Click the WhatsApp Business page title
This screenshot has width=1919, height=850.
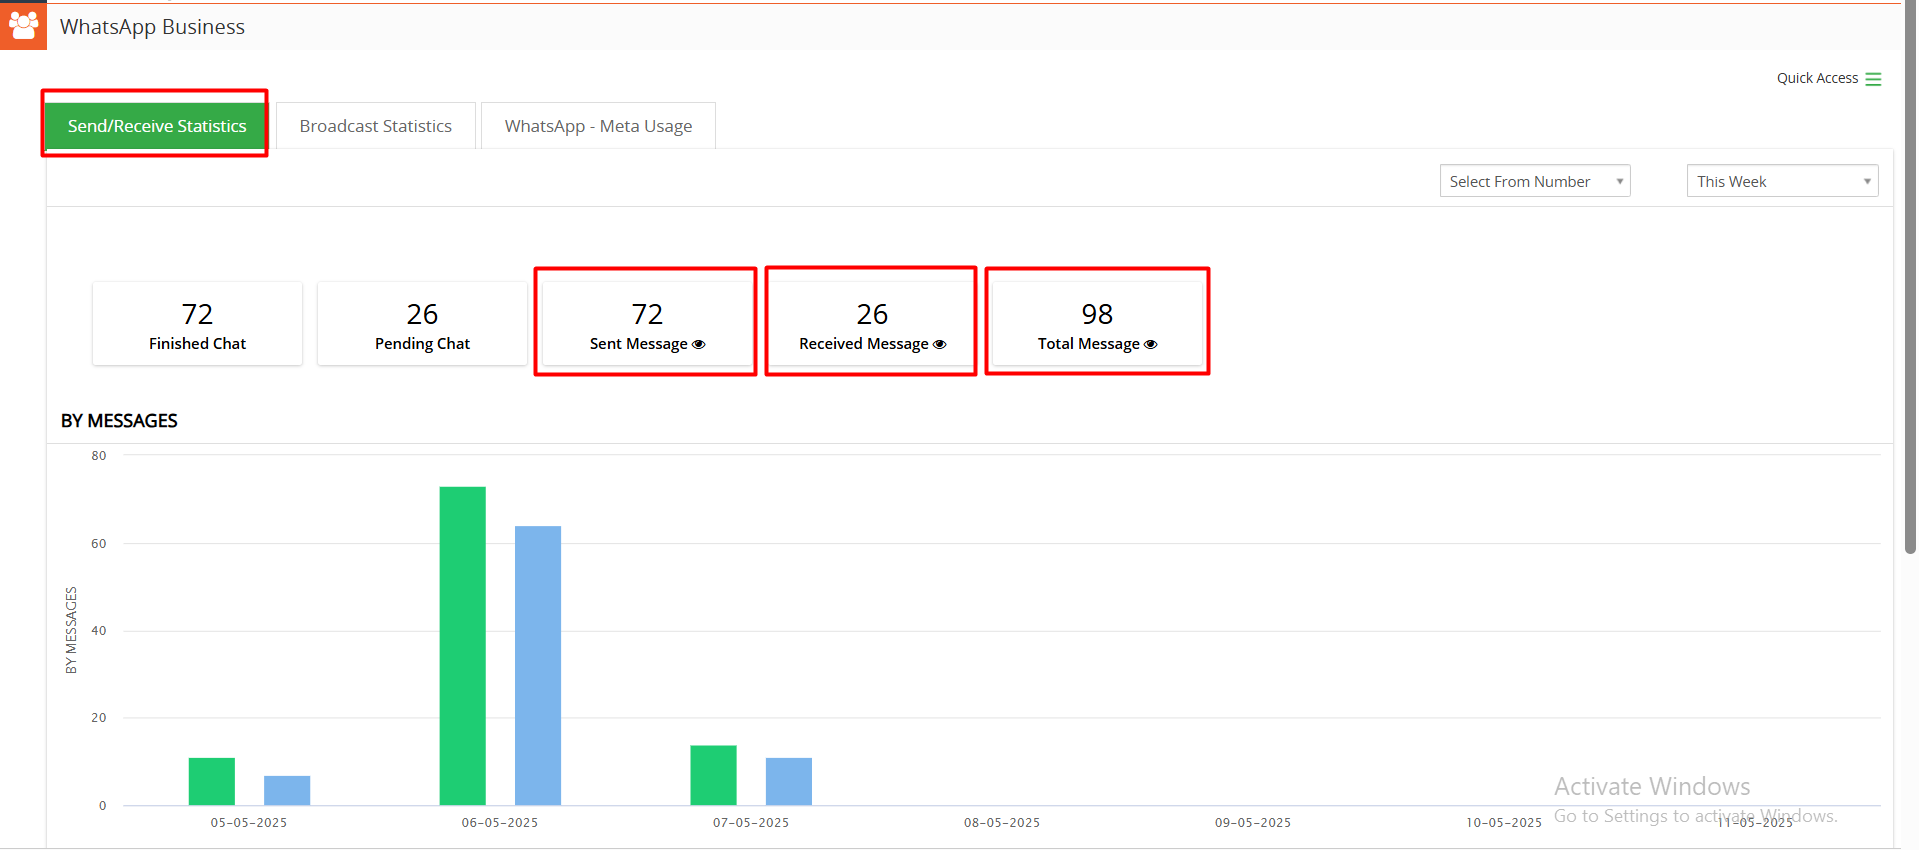(x=152, y=27)
